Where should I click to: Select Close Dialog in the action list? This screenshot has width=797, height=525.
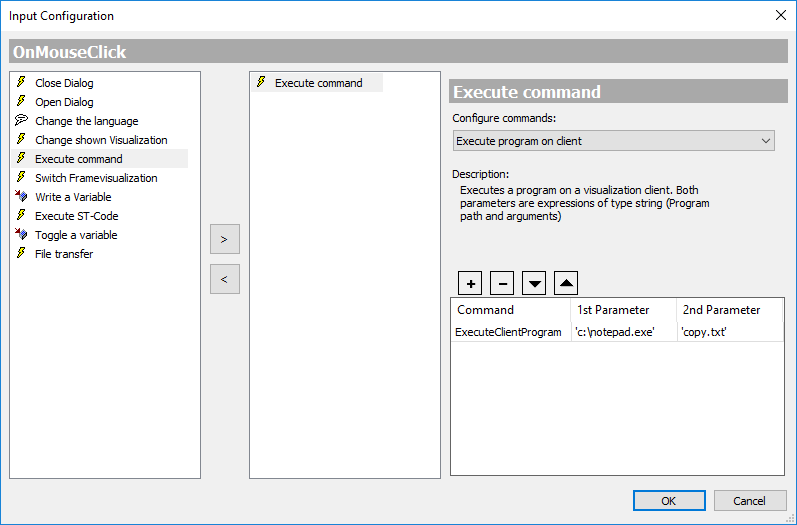[x=64, y=83]
